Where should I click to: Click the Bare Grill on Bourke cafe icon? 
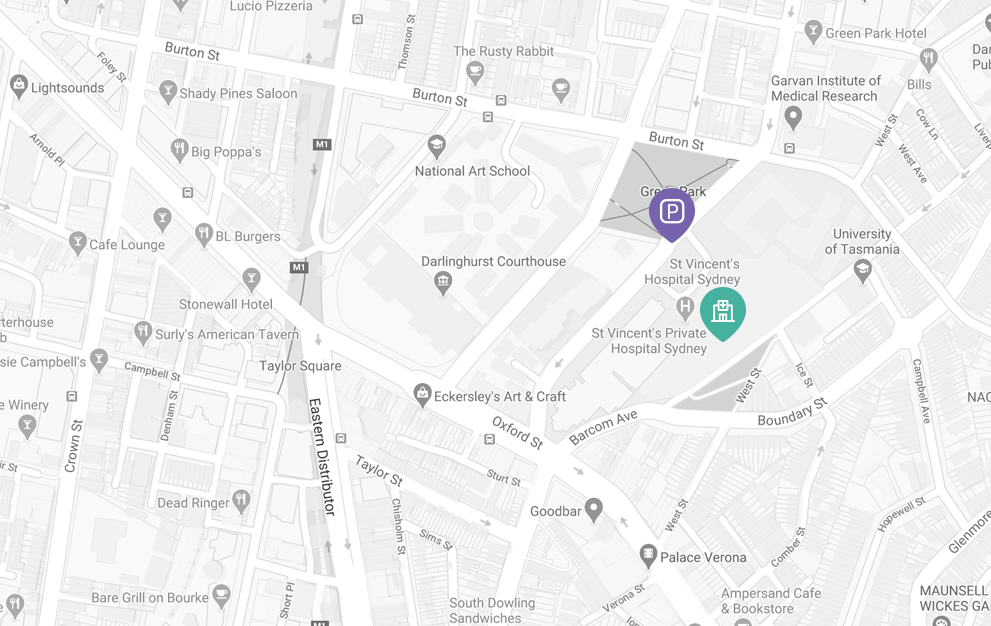221,596
